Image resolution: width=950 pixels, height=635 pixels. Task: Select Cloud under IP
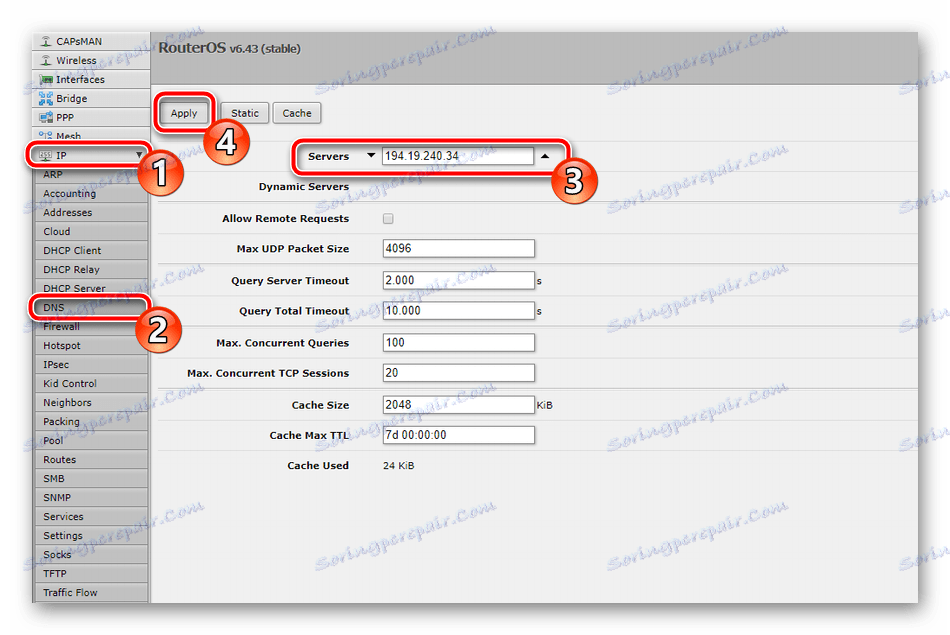click(x=91, y=231)
